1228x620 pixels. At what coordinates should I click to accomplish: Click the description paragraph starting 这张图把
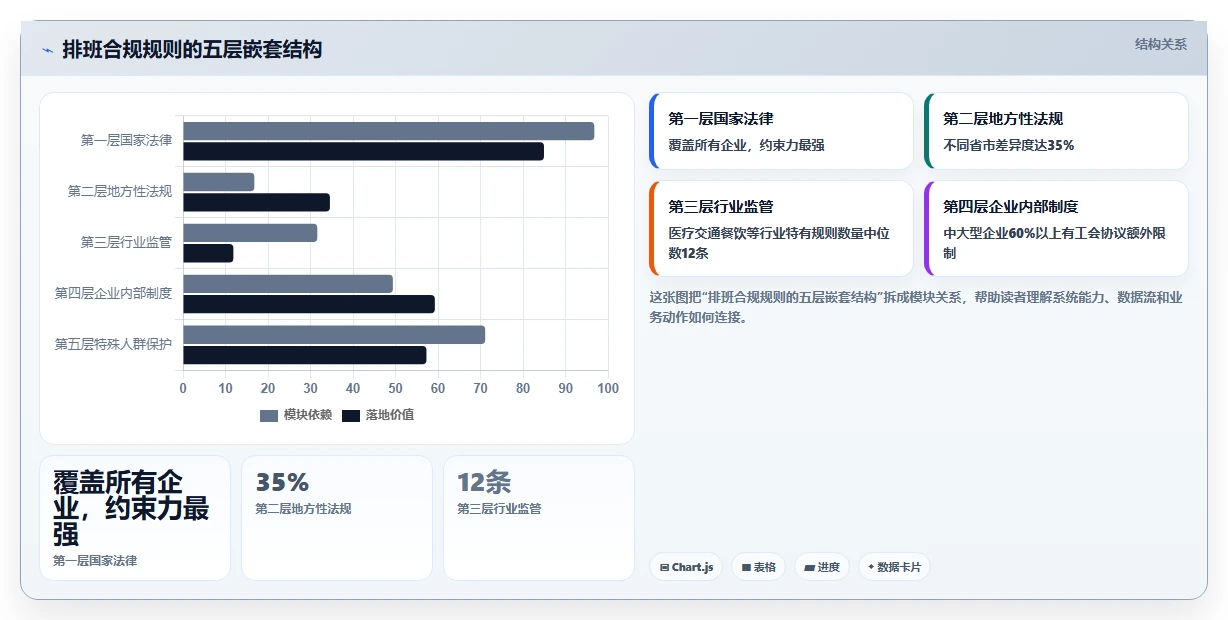[x=916, y=308]
